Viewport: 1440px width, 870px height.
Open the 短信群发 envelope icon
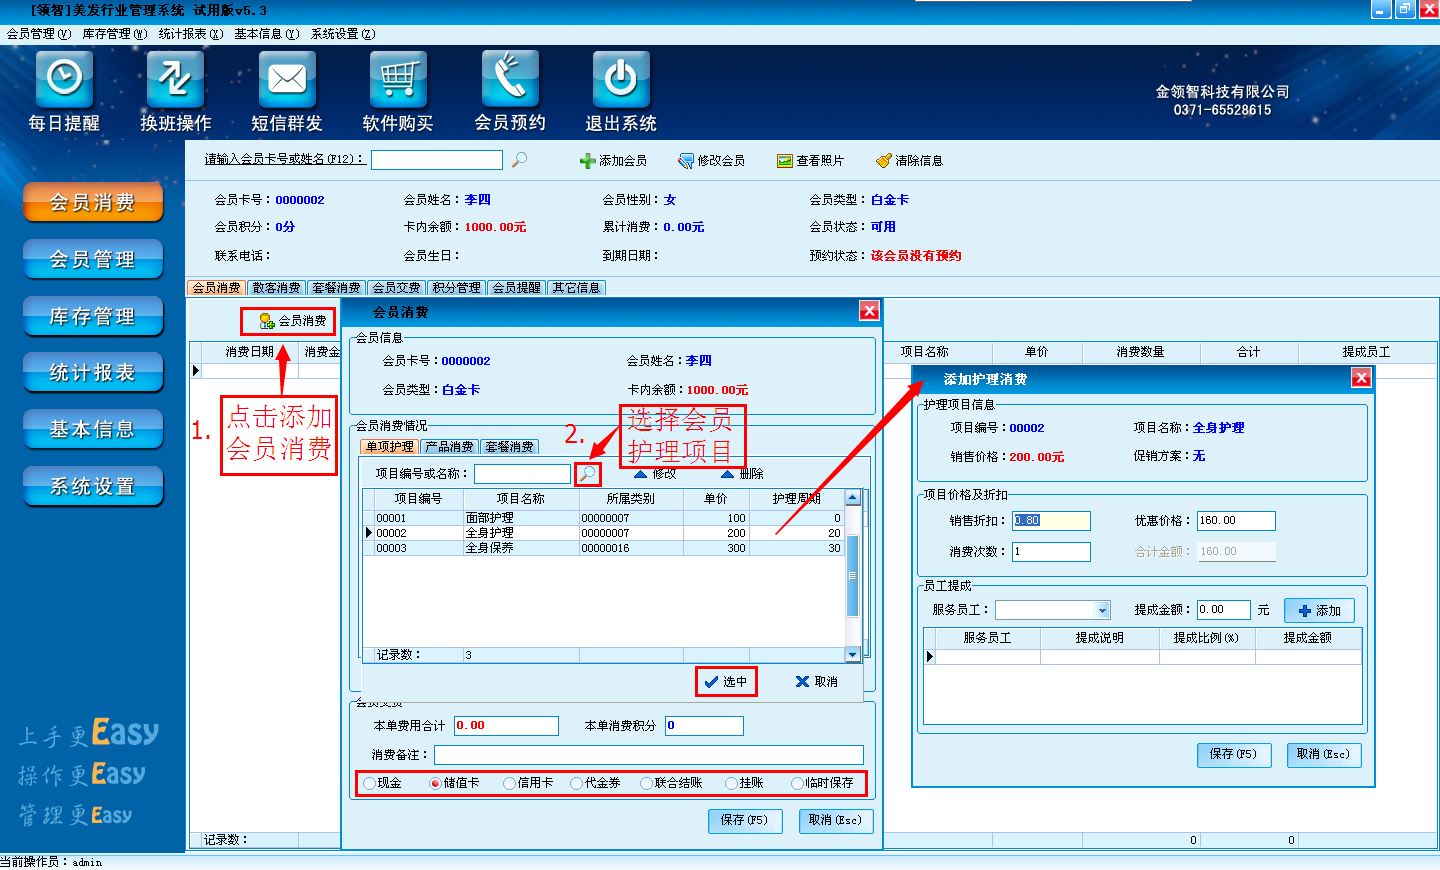[287, 80]
